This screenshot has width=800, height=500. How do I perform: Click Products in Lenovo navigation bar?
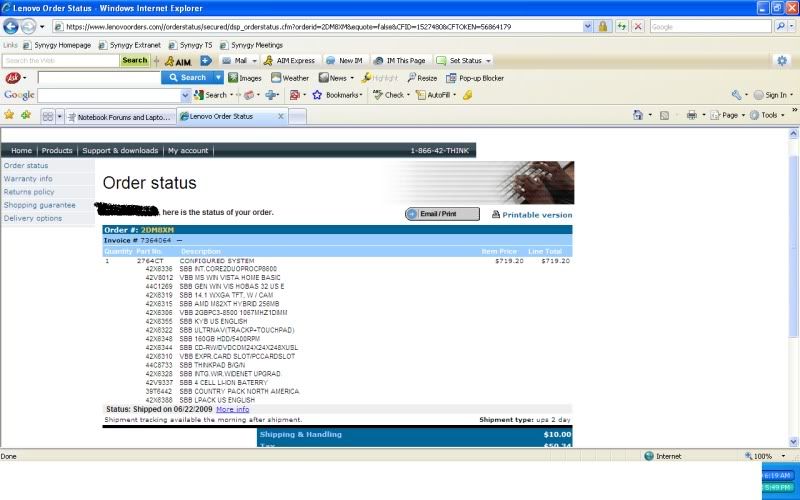(57, 151)
